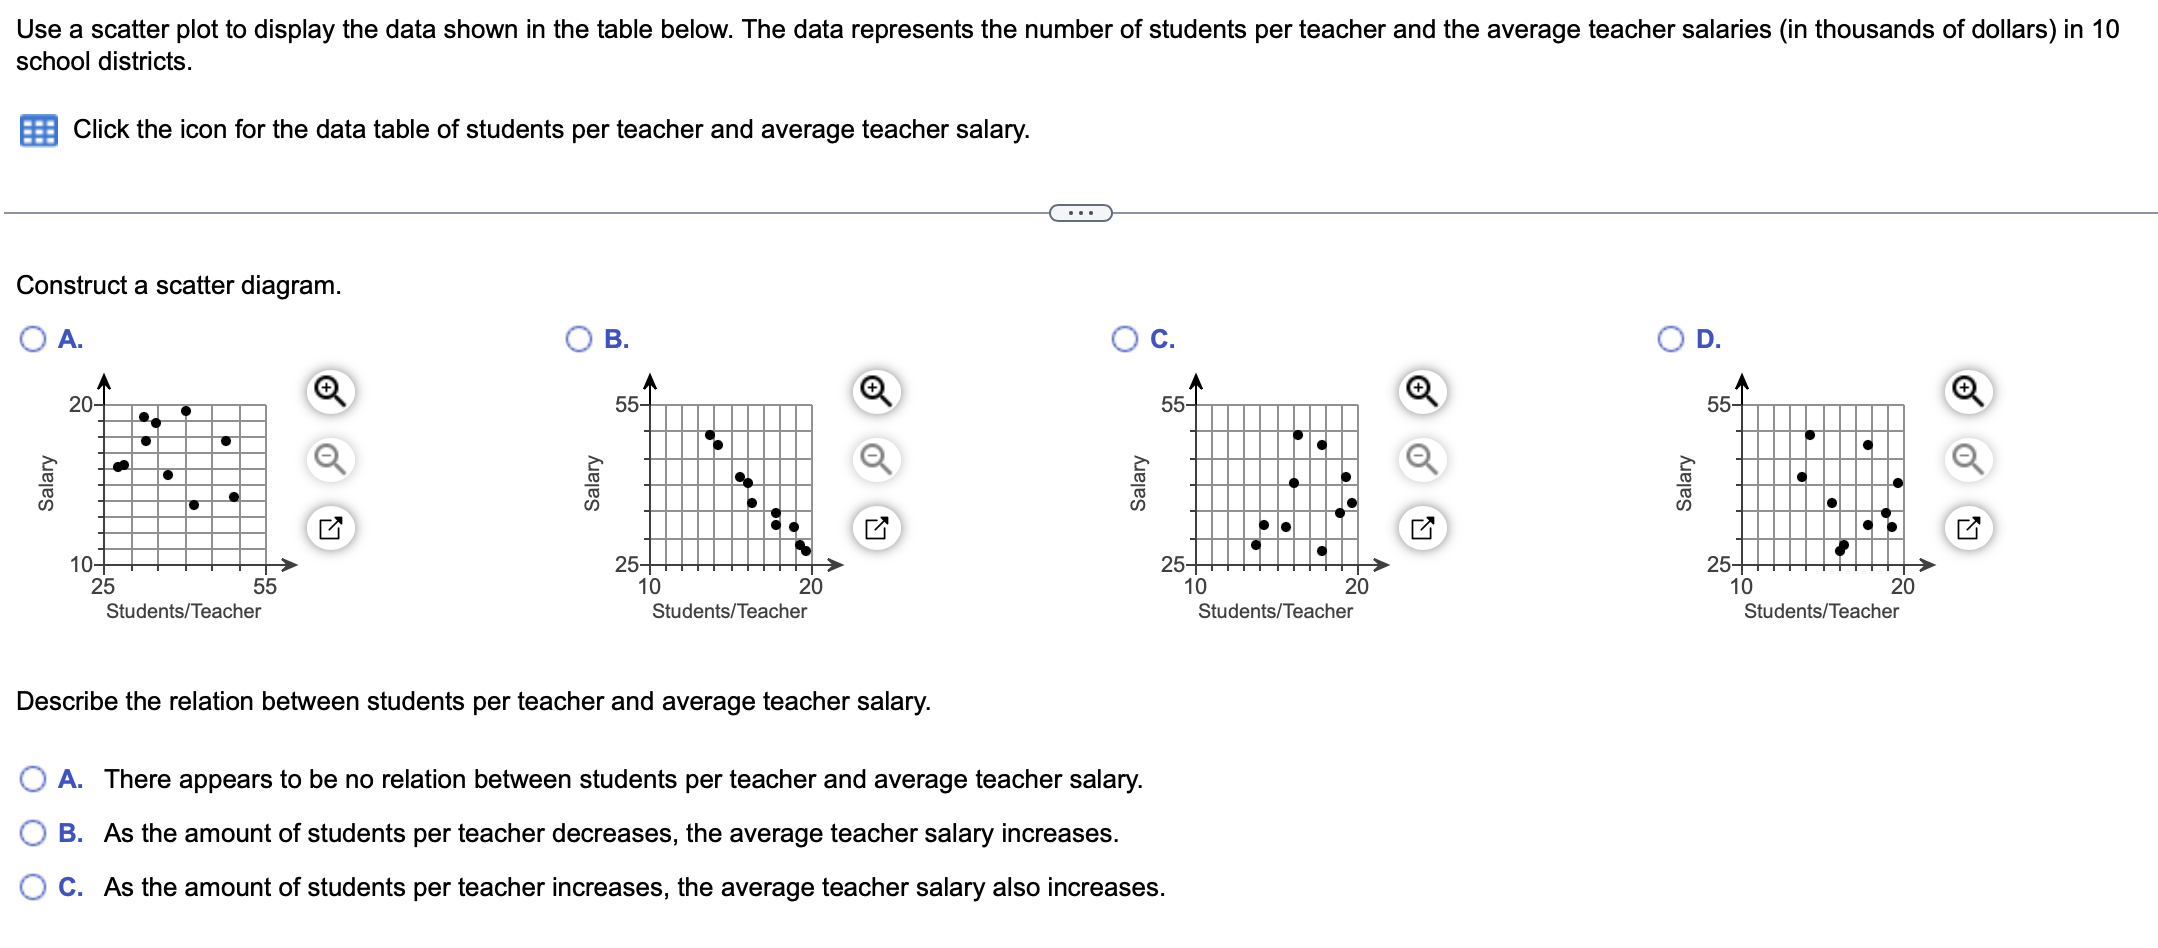The height and width of the screenshot is (948, 2158).
Task: Open graph B via its external link icon
Action: coord(875,528)
